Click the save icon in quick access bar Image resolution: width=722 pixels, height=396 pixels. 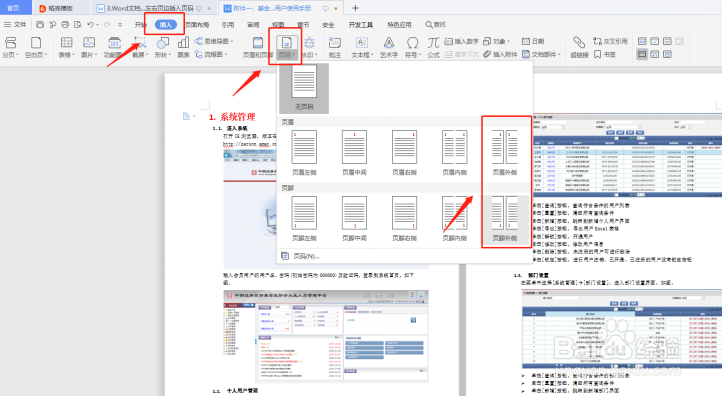[x=40, y=24]
